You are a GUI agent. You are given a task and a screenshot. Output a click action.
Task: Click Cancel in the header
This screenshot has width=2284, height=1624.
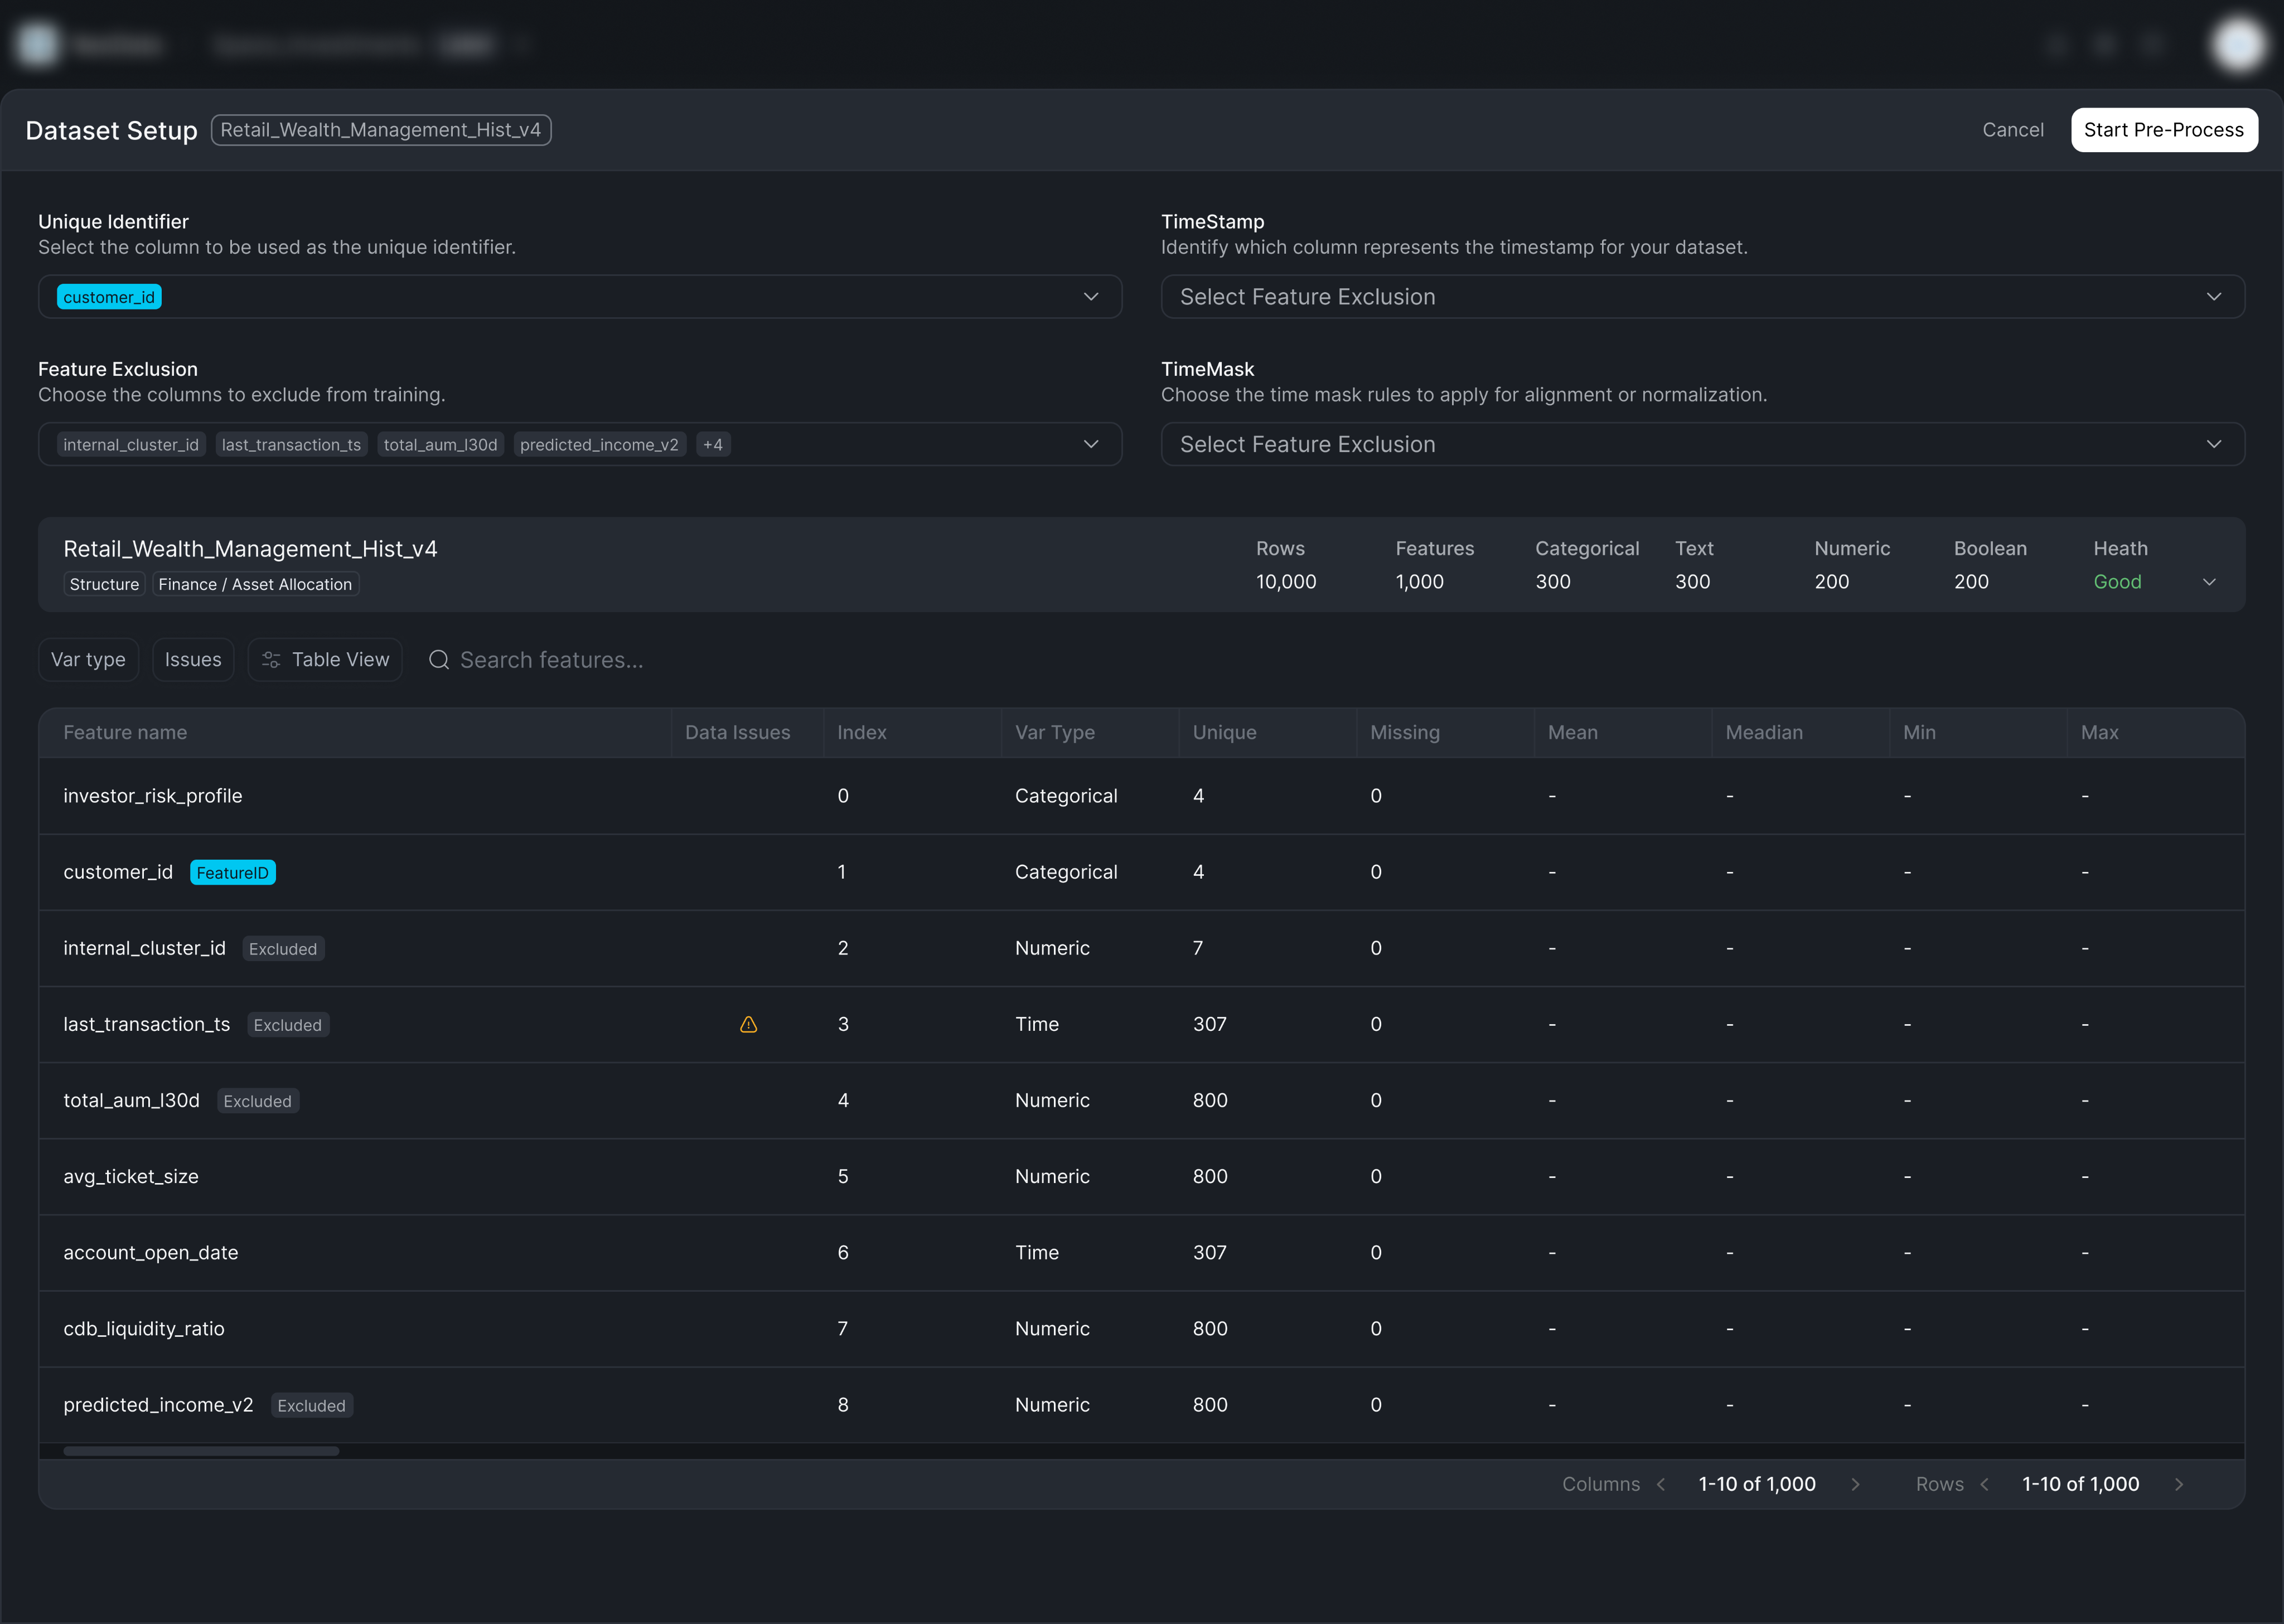point(2012,130)
